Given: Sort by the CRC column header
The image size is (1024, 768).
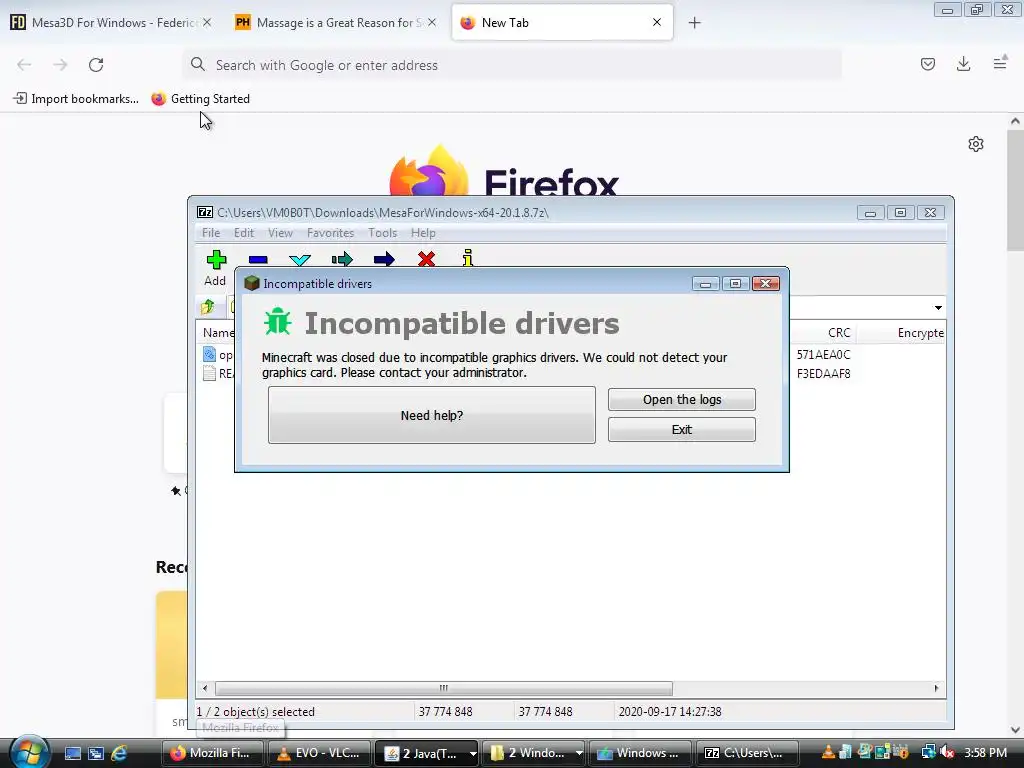Looking at the screenshot, I should (x=839, y=333).
